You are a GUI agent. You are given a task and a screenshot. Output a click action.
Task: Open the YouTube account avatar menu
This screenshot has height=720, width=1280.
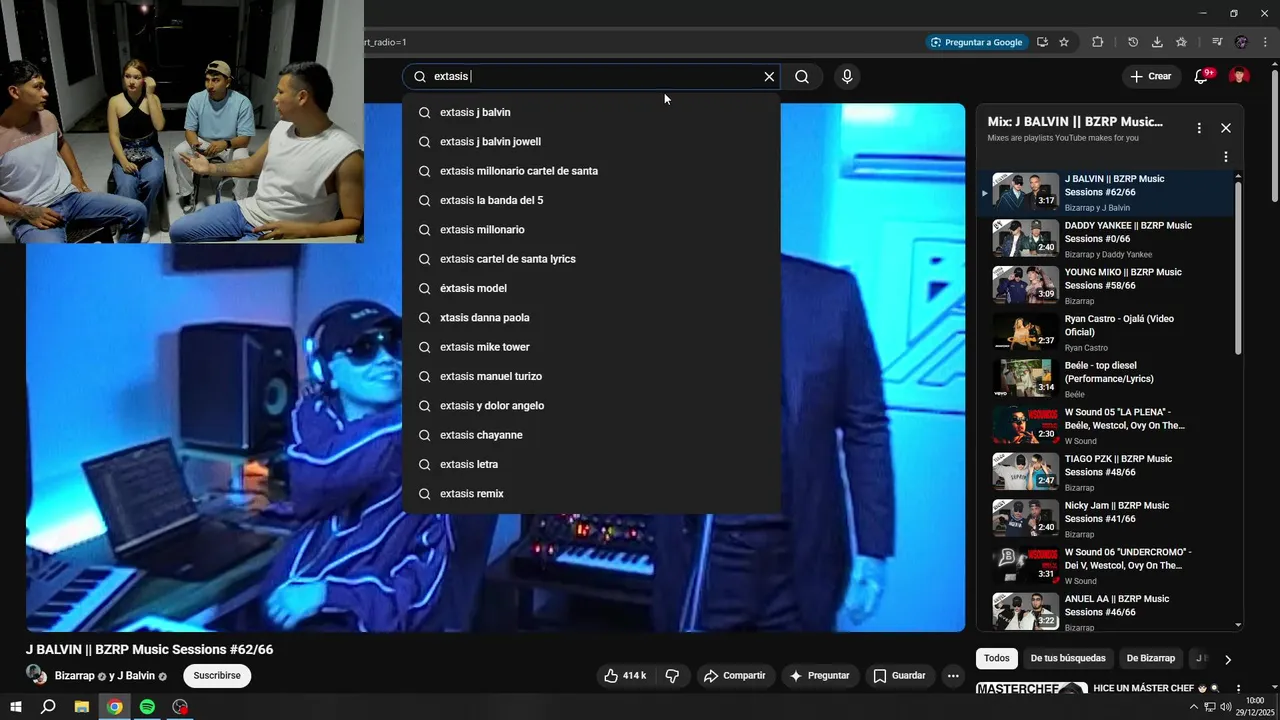point(1239,77)
